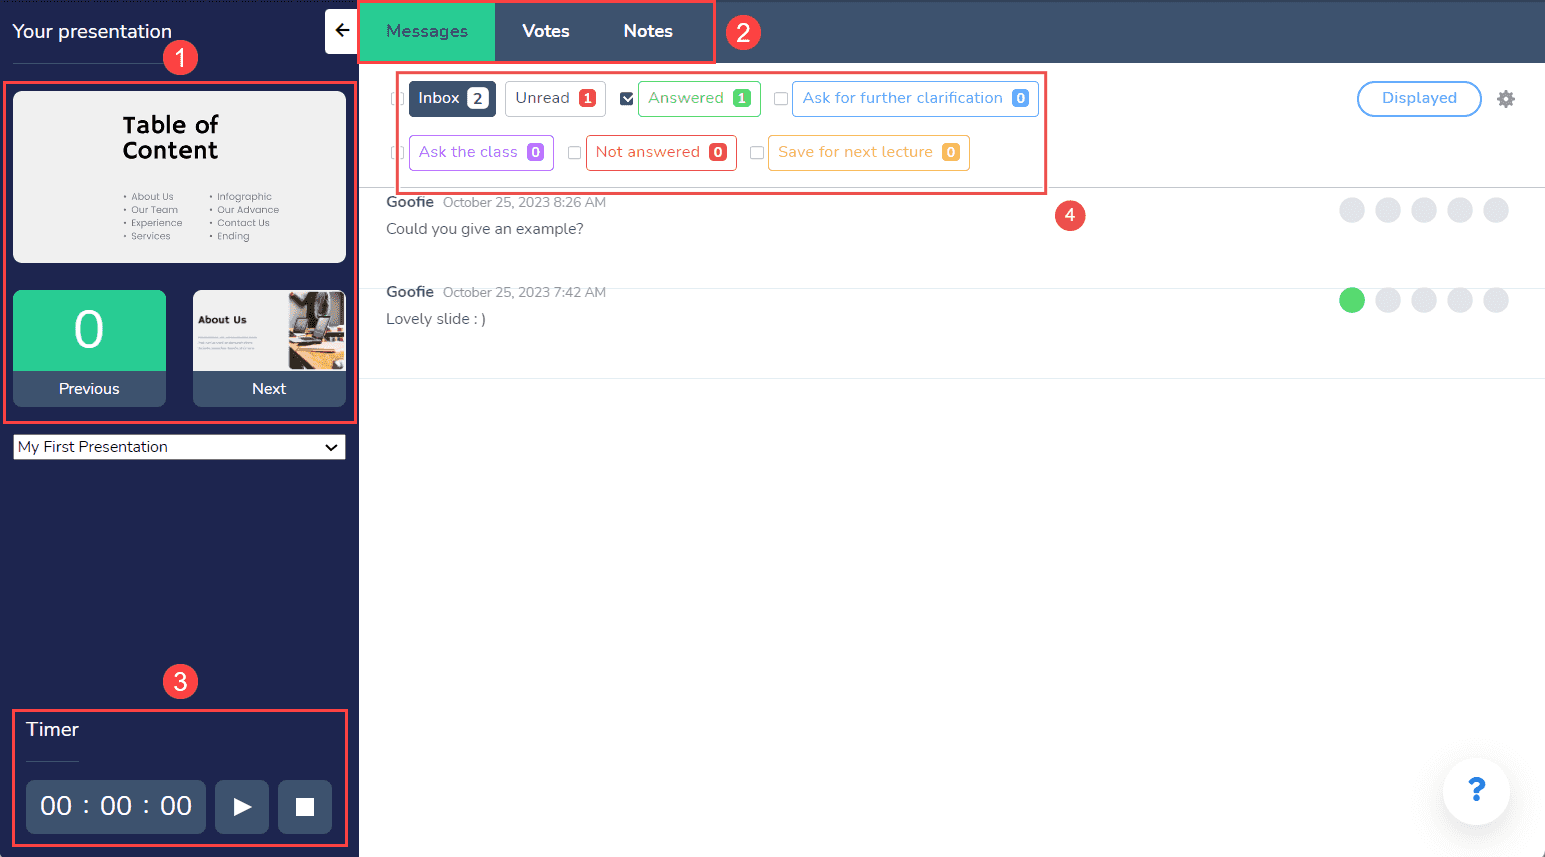Tick the Not answered checkbox
The height and width of the screenshot is (857, 1545).
574,153
